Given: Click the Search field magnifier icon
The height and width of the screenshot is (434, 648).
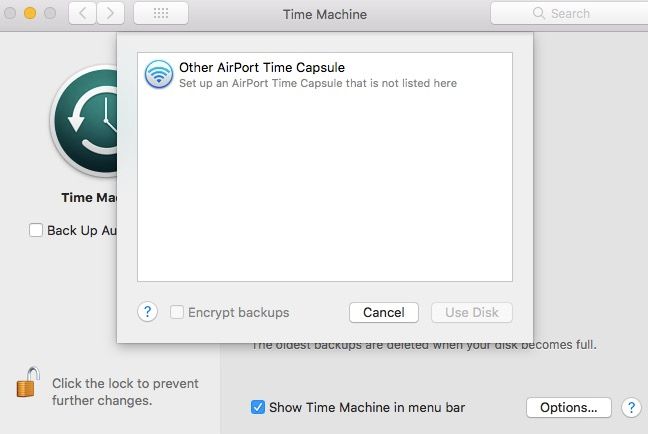Looking at the screenshot, I should pos(538,13).
